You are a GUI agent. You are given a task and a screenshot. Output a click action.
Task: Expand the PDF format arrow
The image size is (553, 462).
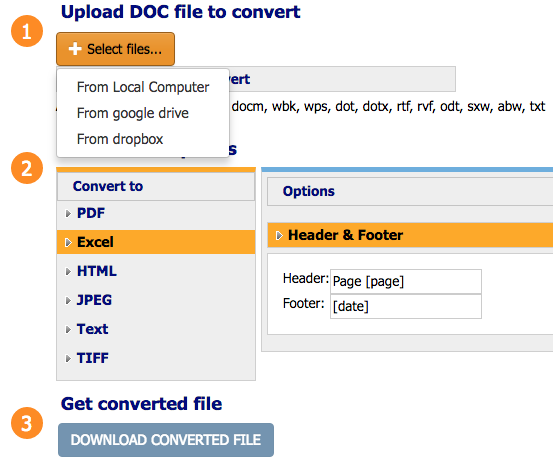pyautogui.click(x=68, y=214)
